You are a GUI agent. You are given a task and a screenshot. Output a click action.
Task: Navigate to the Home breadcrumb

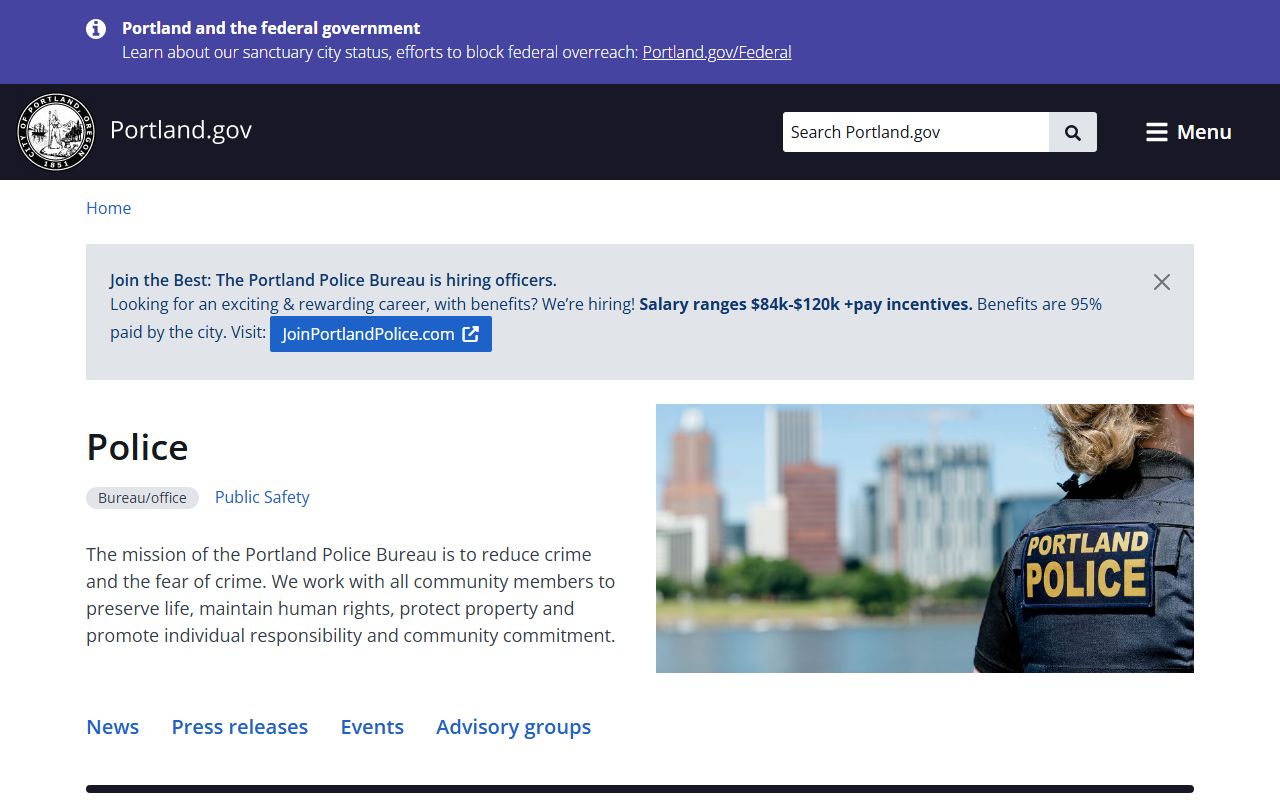(108, 208)
